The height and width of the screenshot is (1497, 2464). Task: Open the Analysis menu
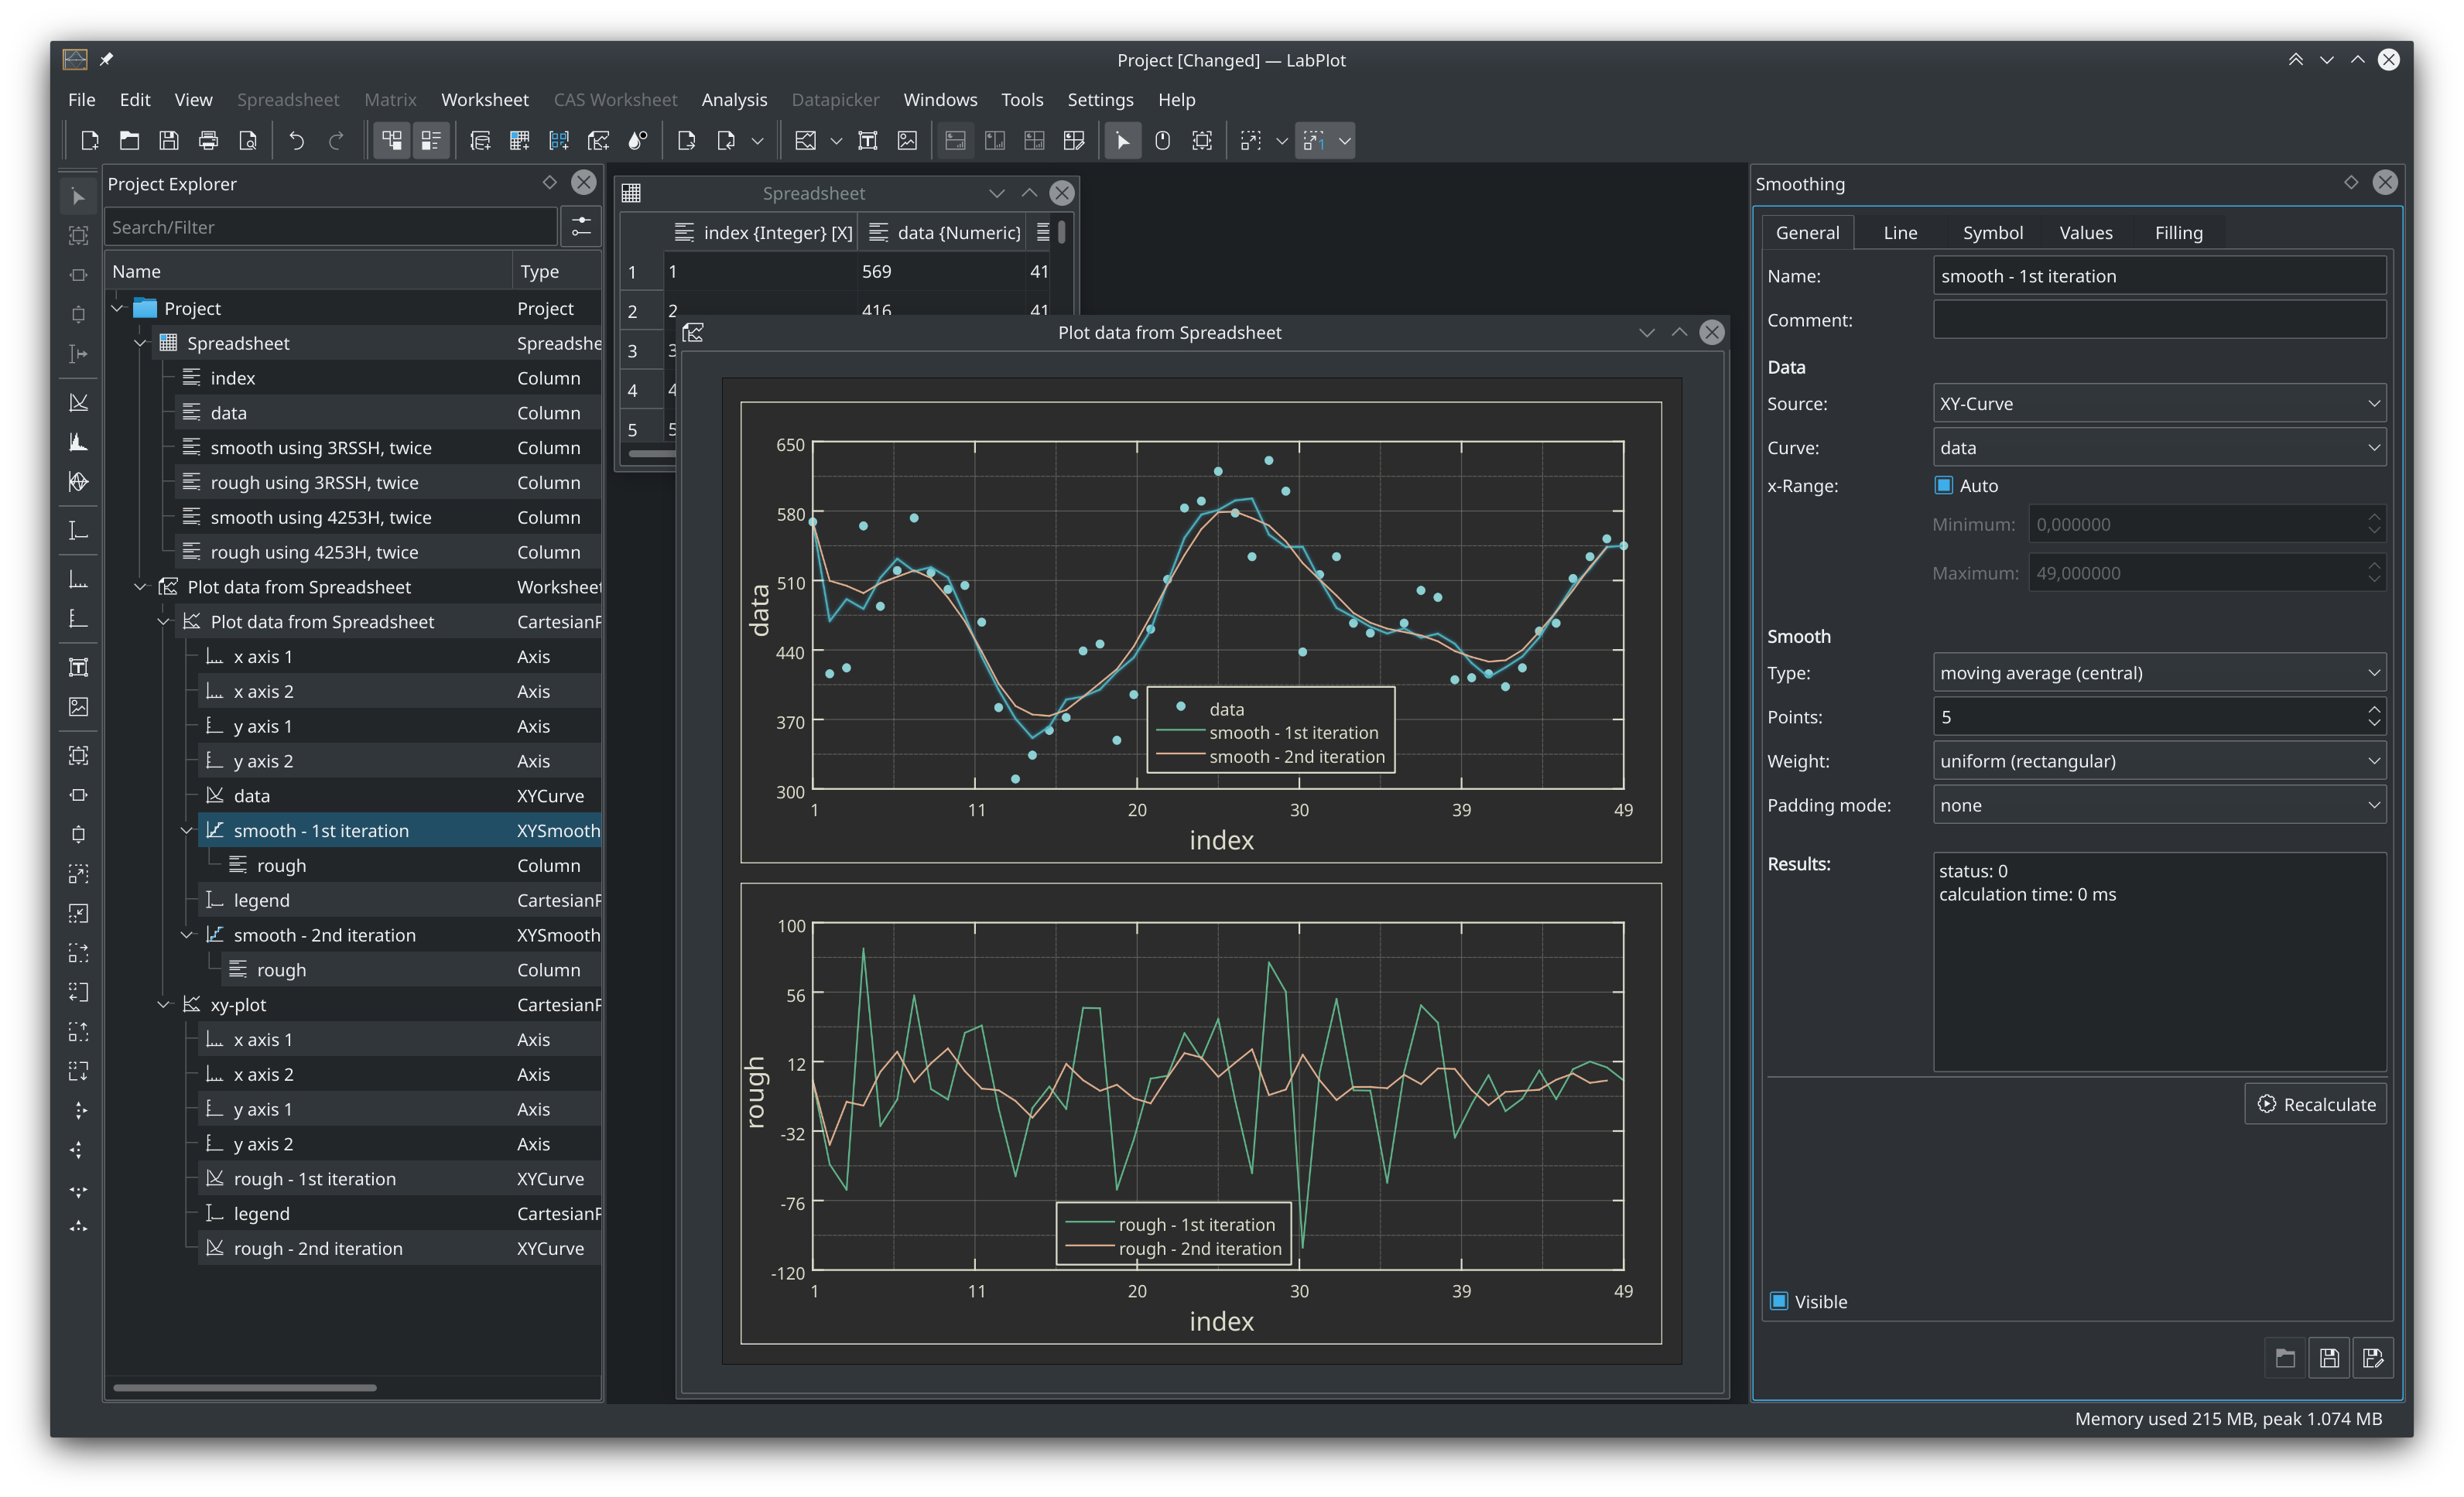734,99
